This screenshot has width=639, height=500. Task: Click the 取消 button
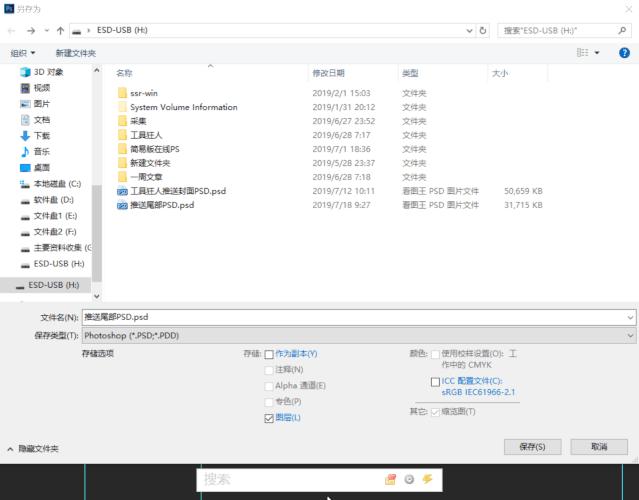599,447
